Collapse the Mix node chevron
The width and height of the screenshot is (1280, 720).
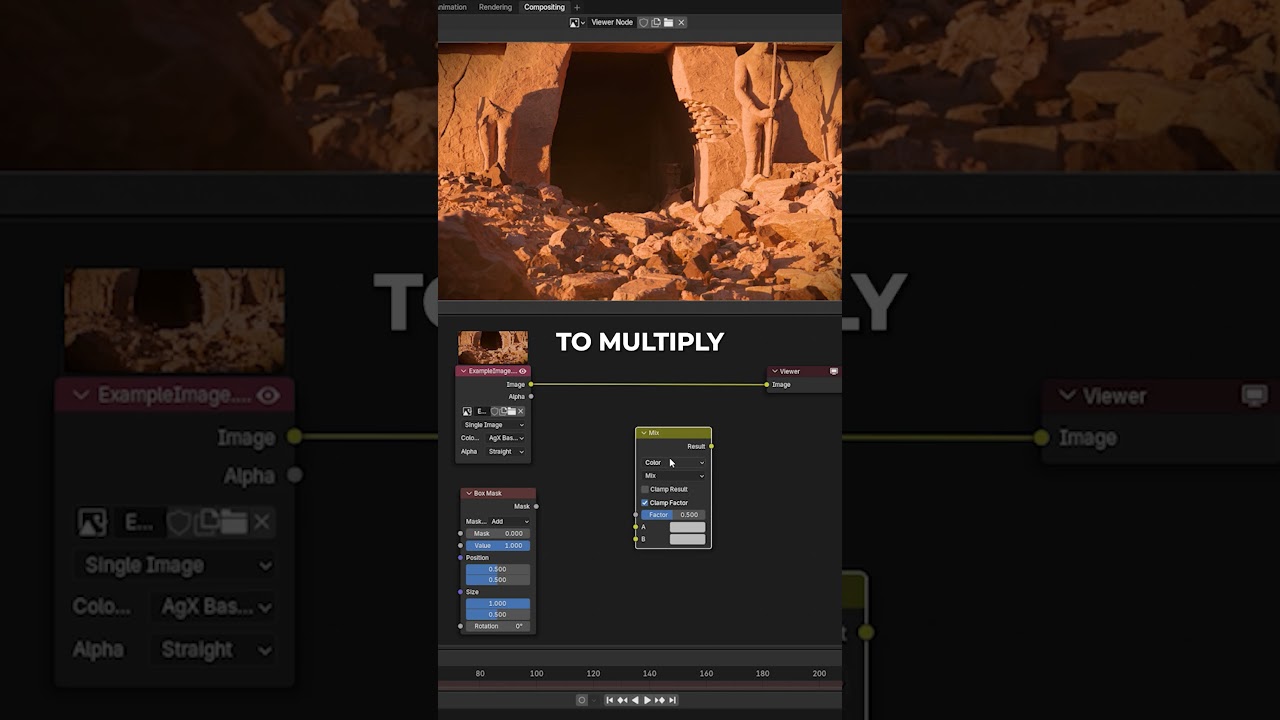pyautogui.click(x=643, y=433)
